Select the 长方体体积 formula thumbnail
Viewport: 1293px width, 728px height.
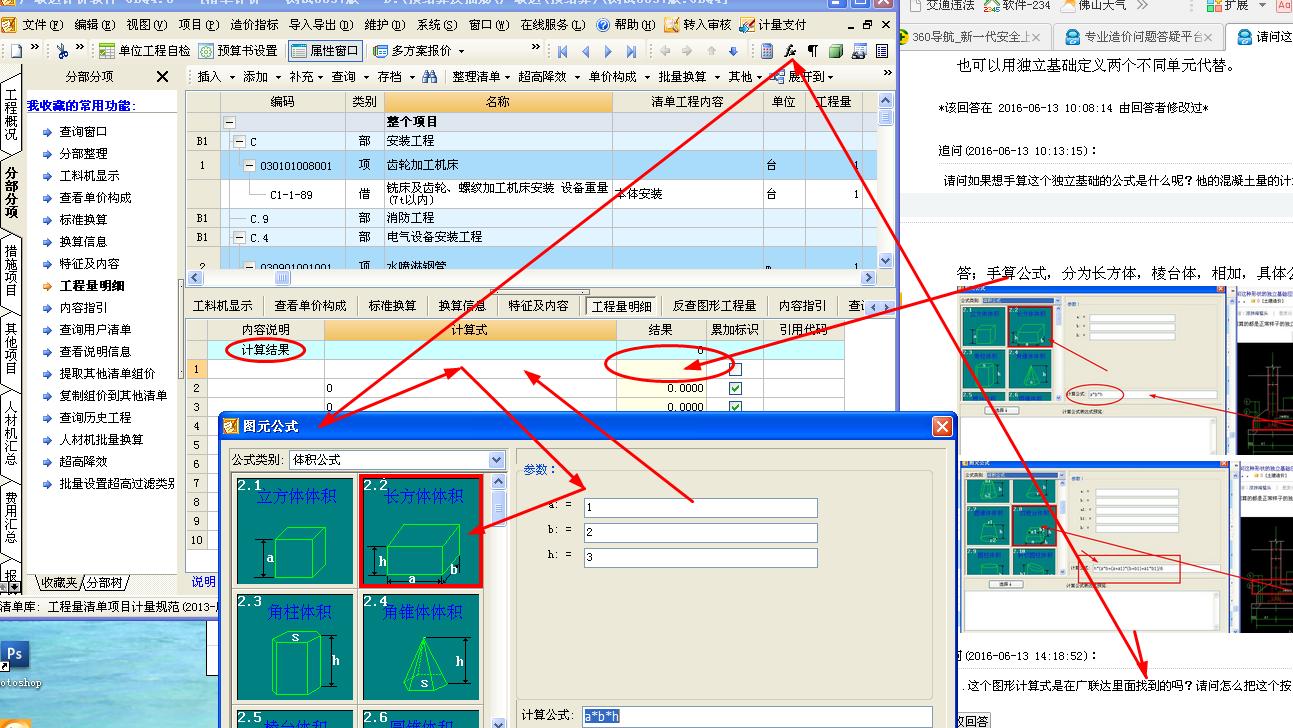[421, 530]
